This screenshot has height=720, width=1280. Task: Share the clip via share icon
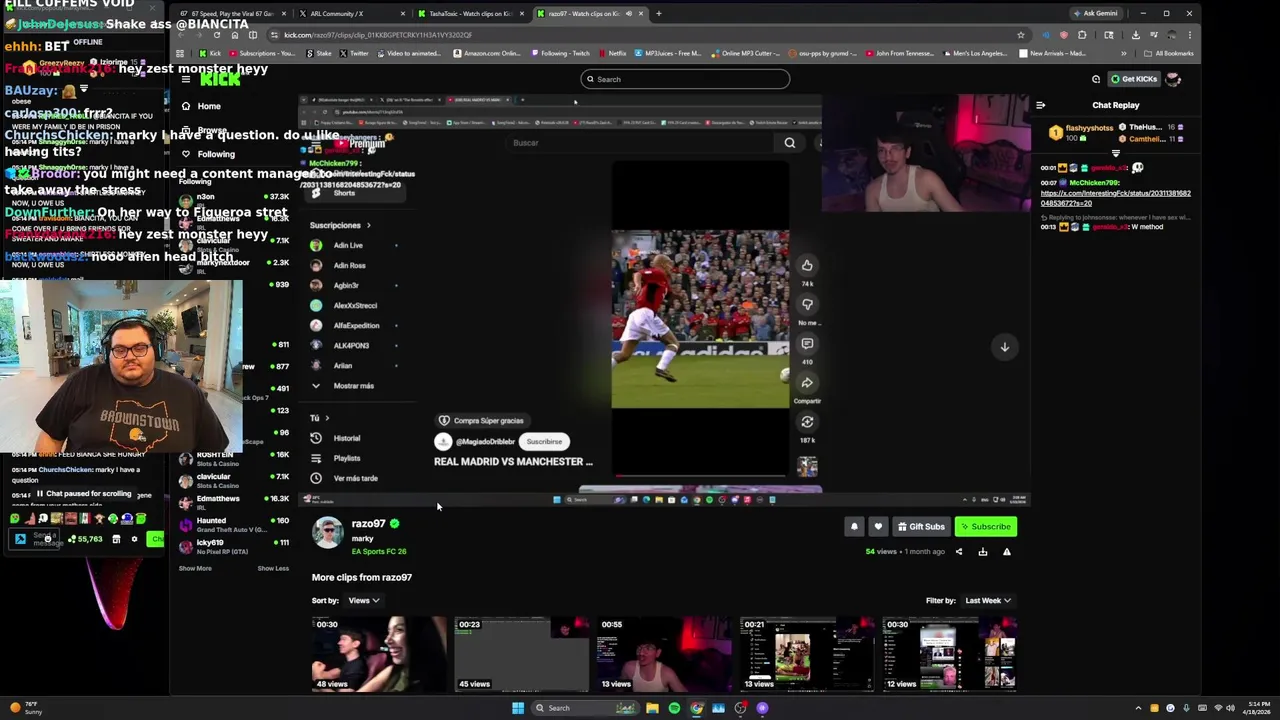959,552
